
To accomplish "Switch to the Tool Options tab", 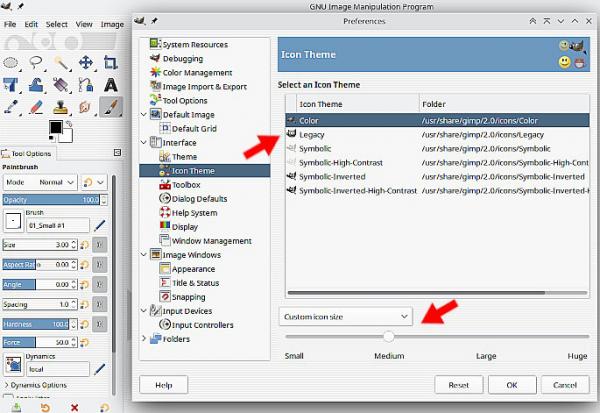I will [27, 153].
